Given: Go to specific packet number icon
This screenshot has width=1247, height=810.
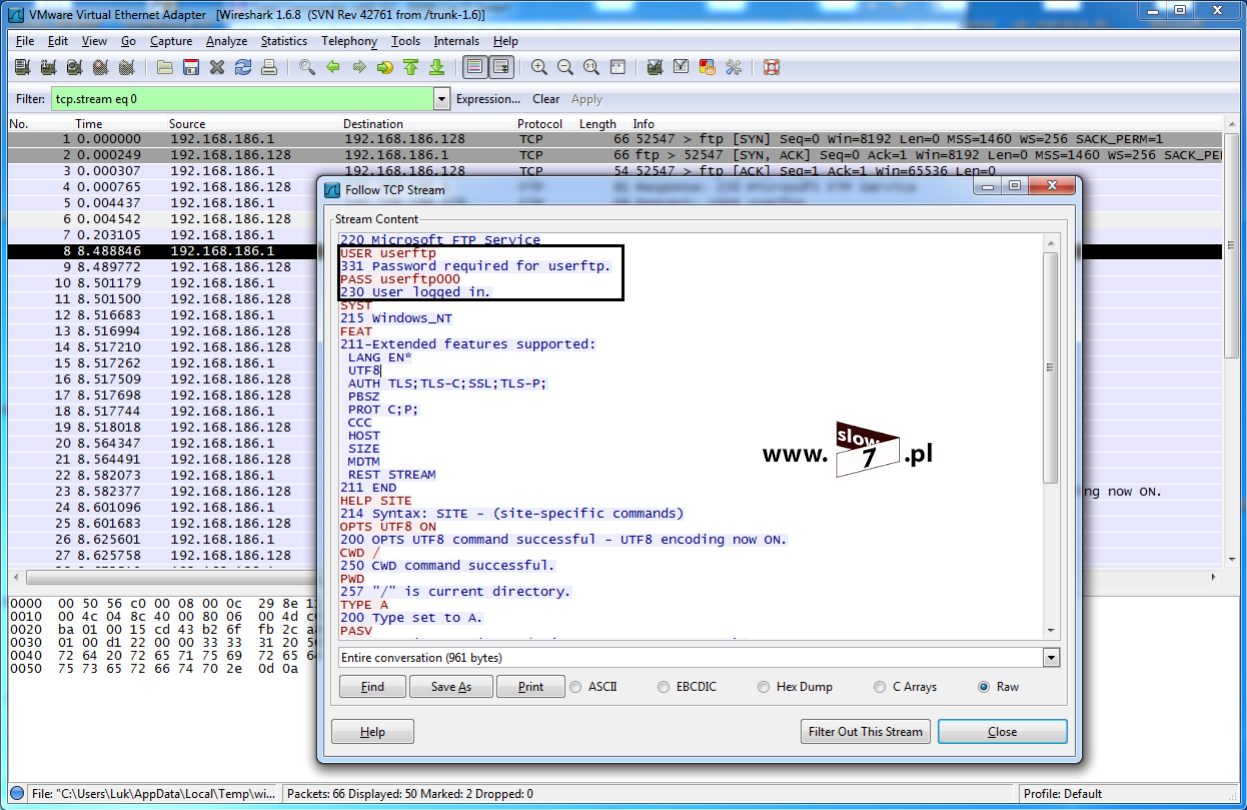Looking at the screenshot, I should (x=385, y=67).
